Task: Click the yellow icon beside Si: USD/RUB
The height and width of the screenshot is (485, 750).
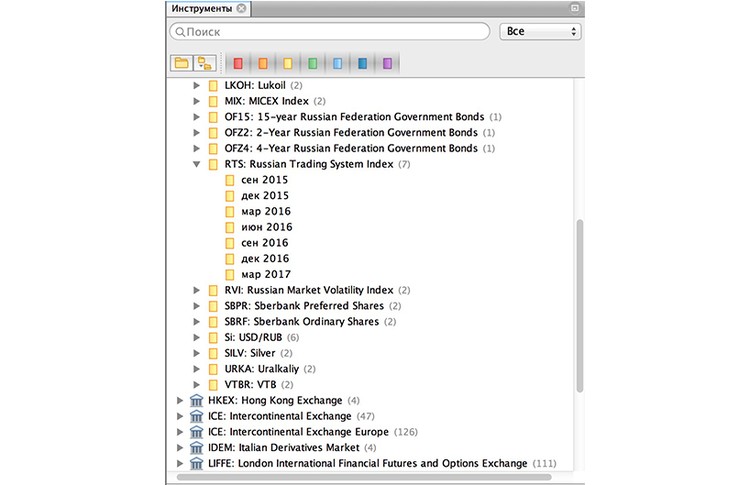Action: (213, 338)
